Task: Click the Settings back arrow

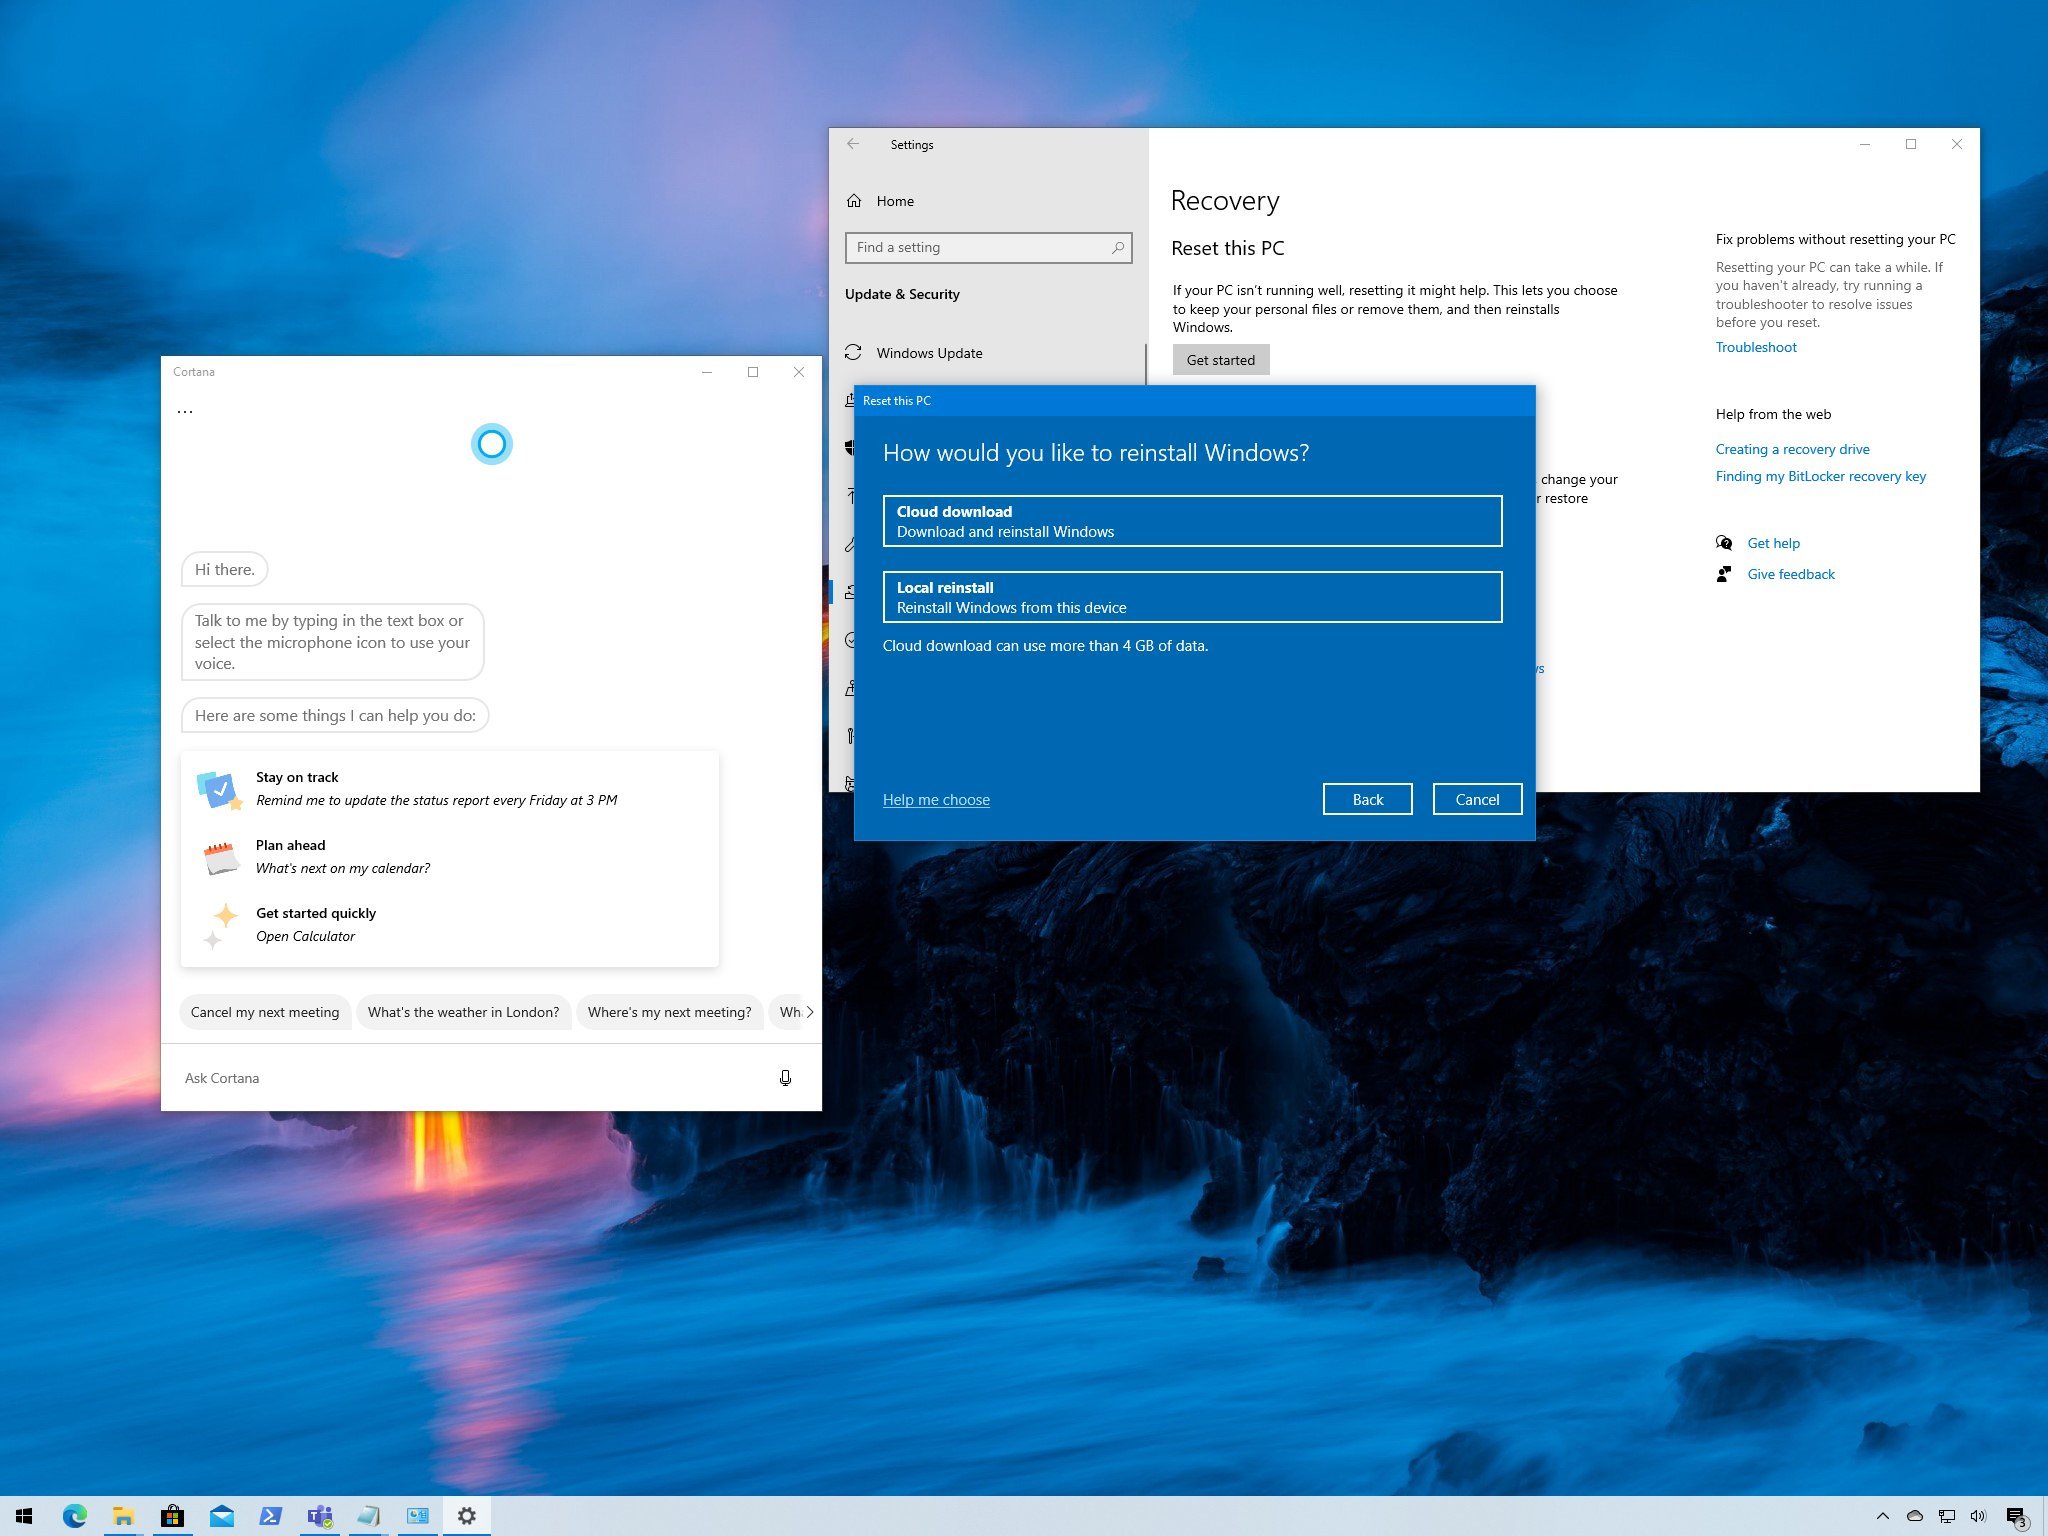Action: tap(853, 144)
